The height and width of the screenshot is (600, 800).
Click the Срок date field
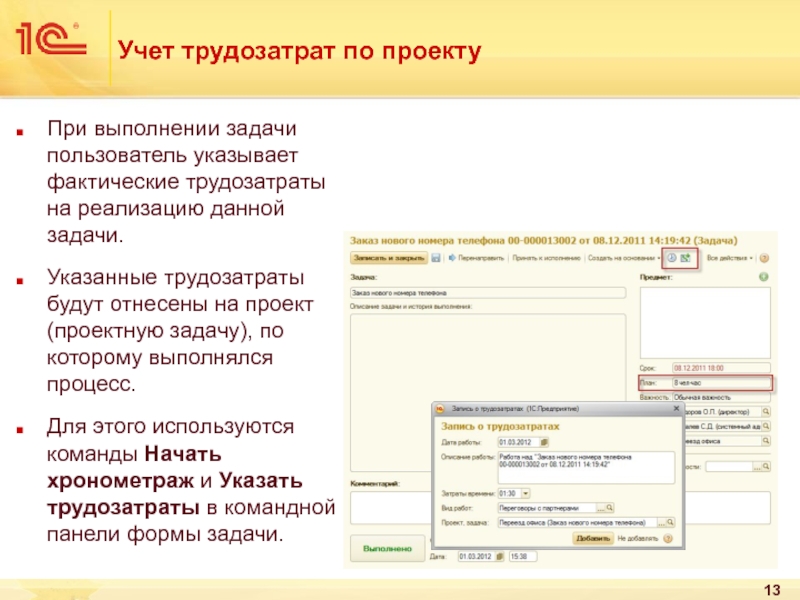pyautogui.click(x=721, y=368)
